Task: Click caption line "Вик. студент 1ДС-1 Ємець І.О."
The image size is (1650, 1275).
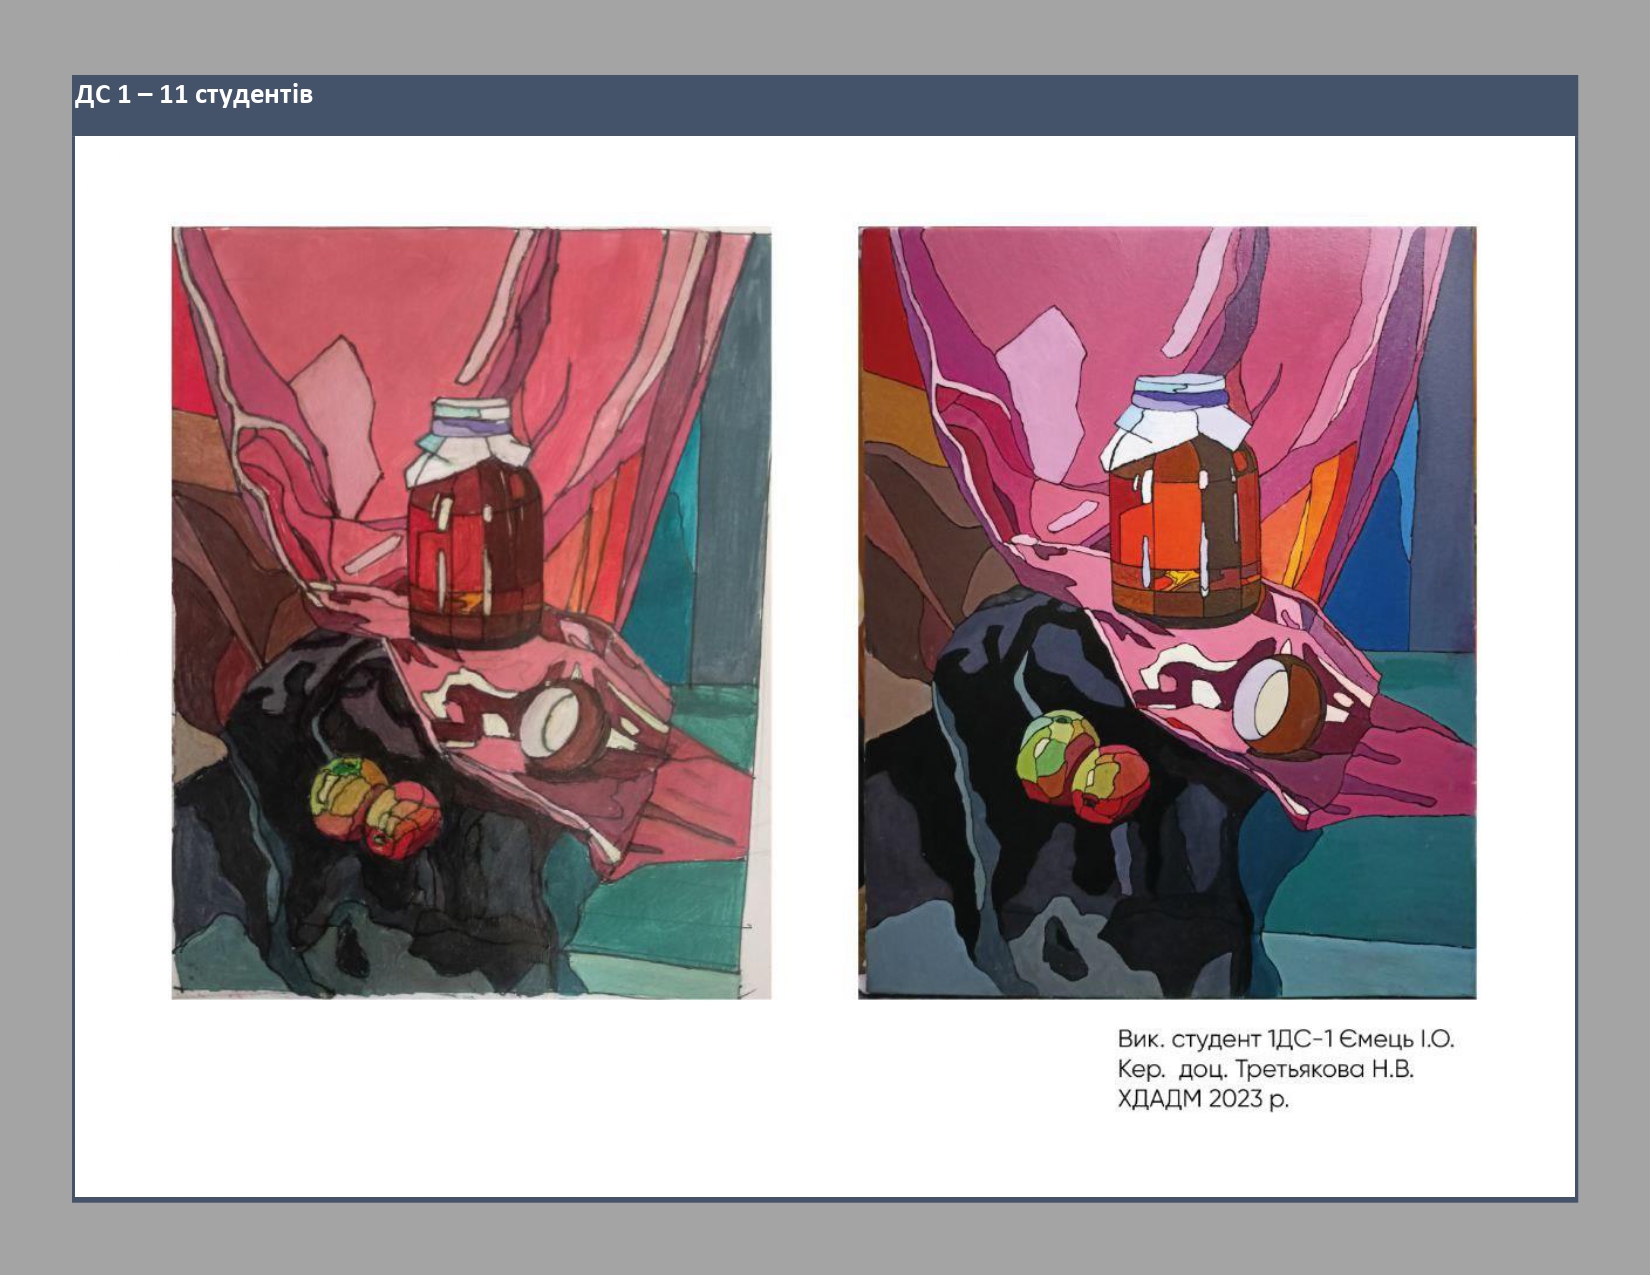Action: click(x=1285, y=1039)
